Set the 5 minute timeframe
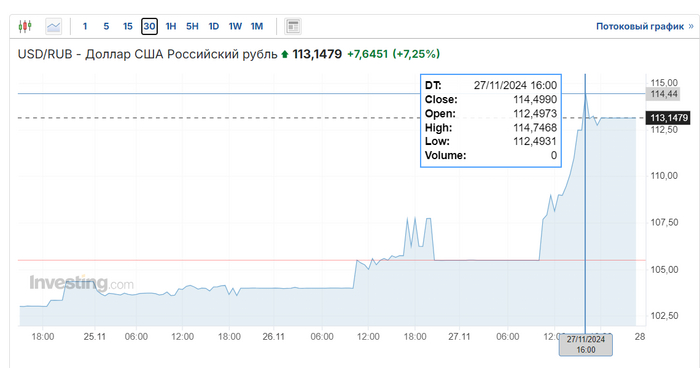This screenshot has height=368, width=700. (106, 26)
